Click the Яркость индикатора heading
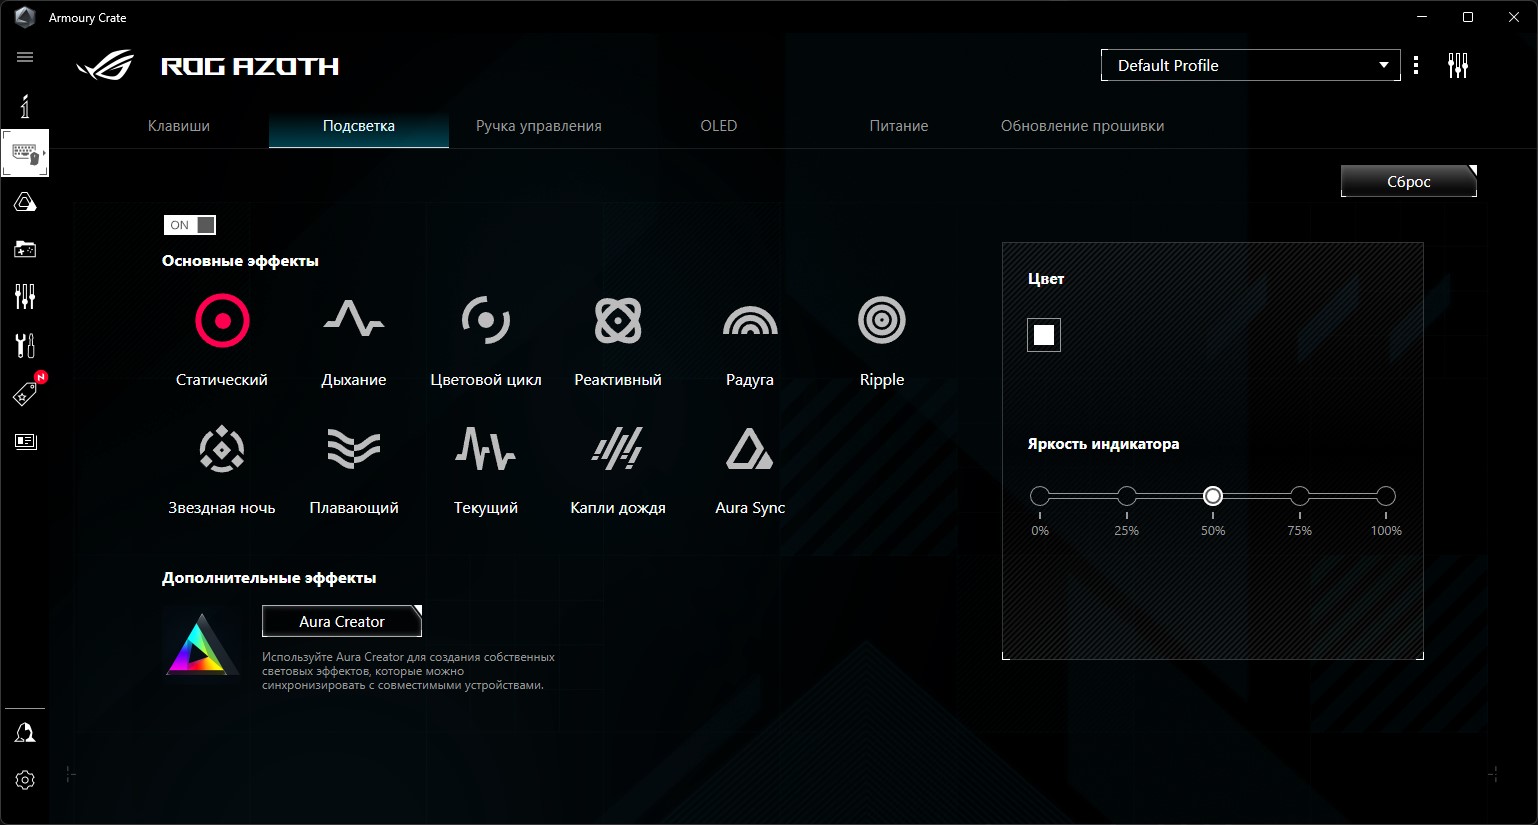1538x825 pixels. 1103,444
